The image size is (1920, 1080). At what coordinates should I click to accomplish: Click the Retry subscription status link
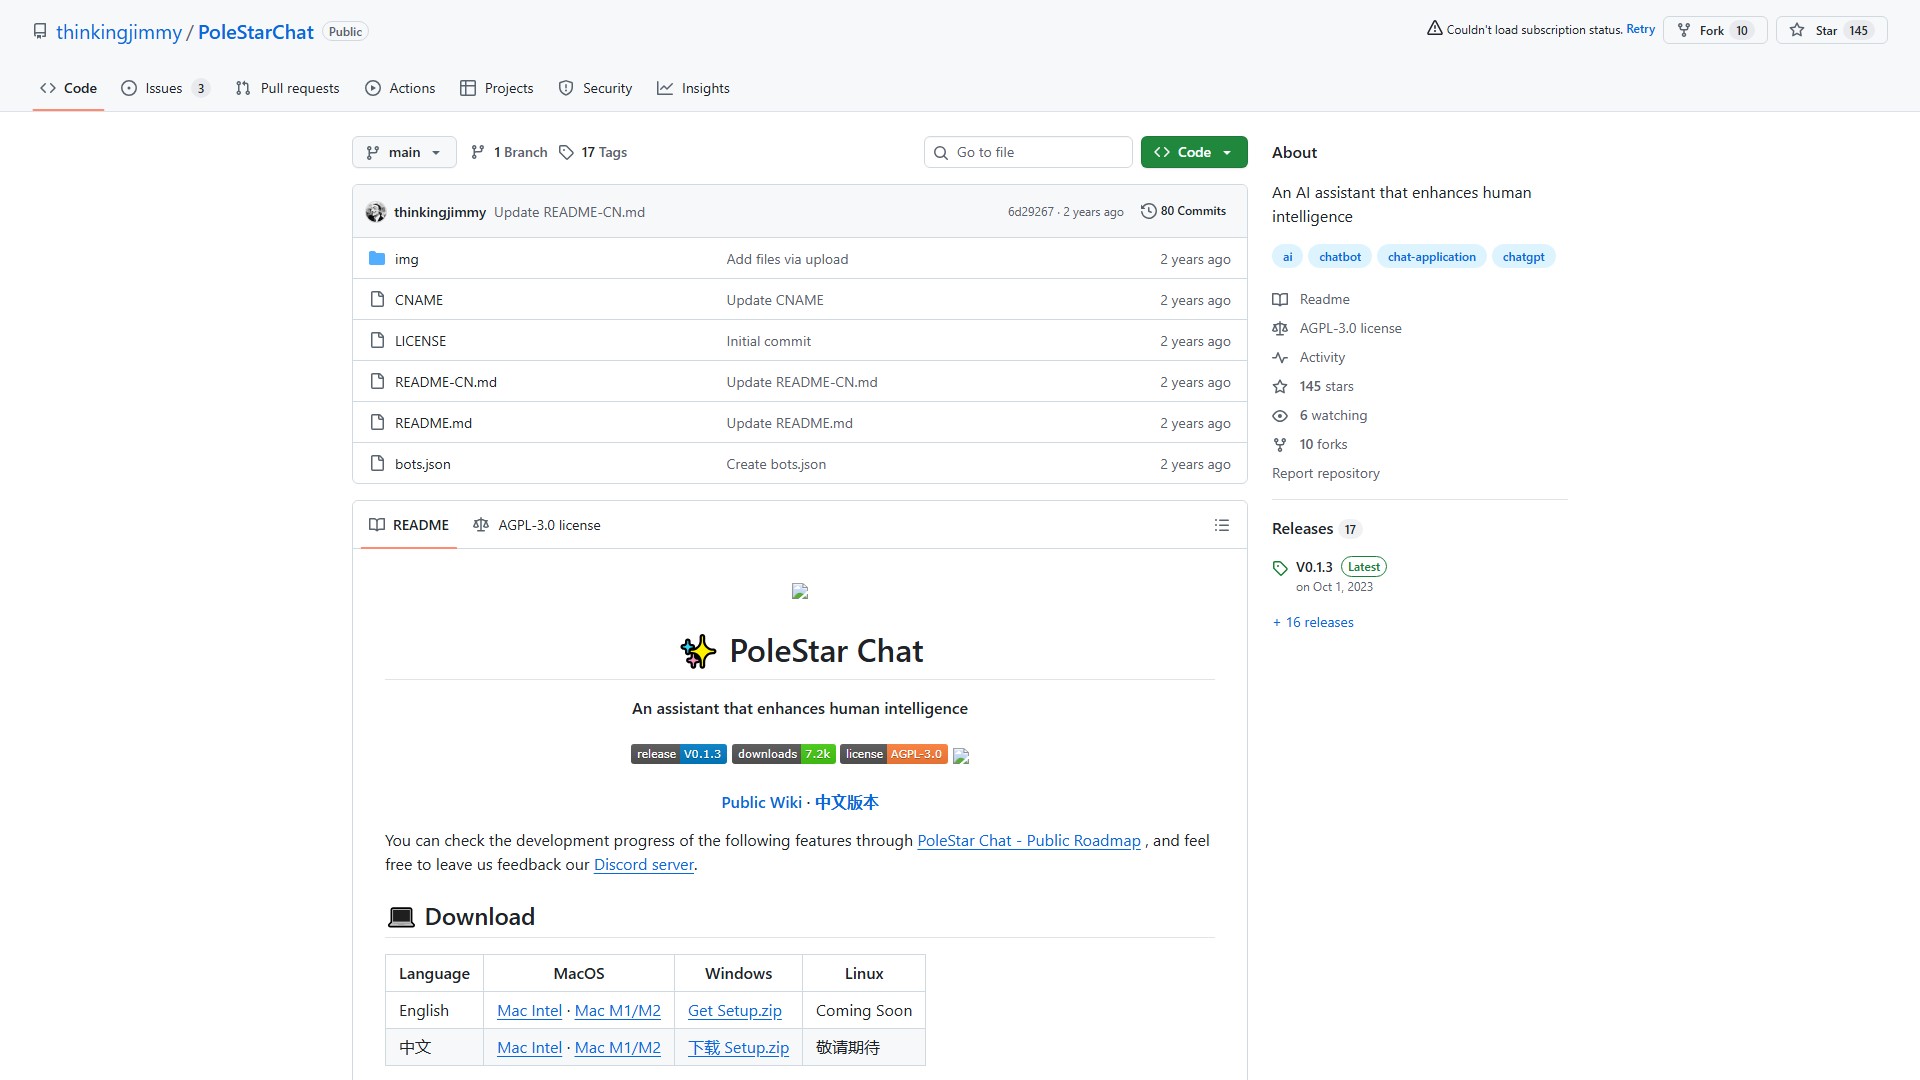pos(1640,29)
